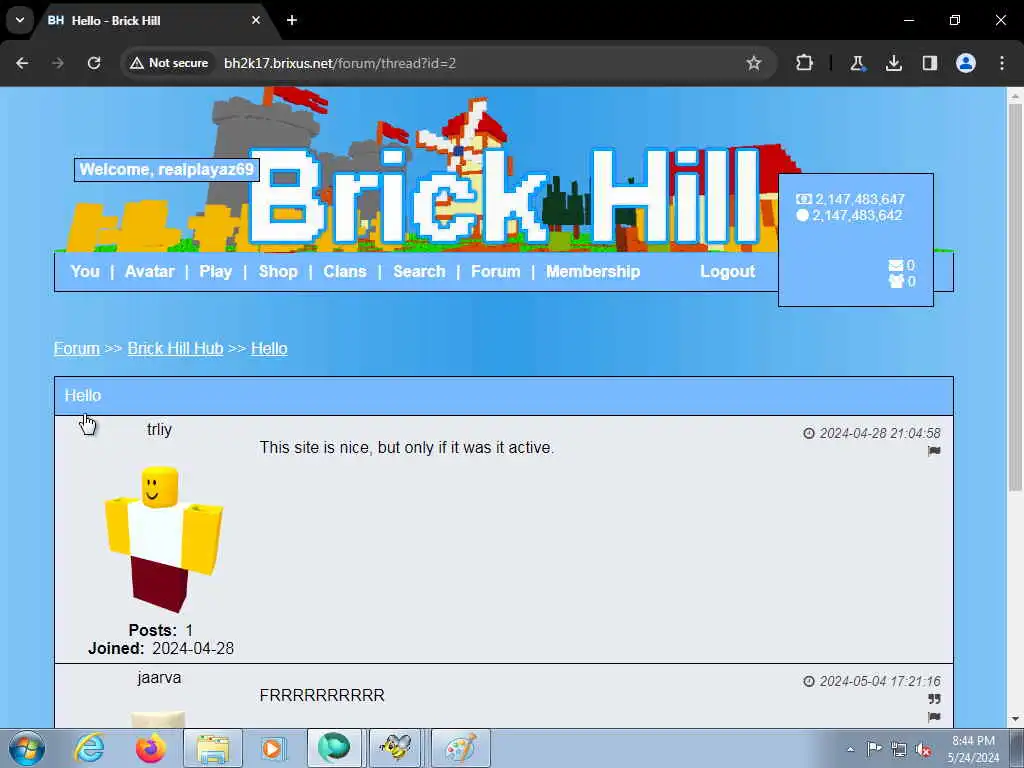Show hidden system tray icons arrow
The width and height of the screenshot is (1024, 768).
(x=850, y=749)
